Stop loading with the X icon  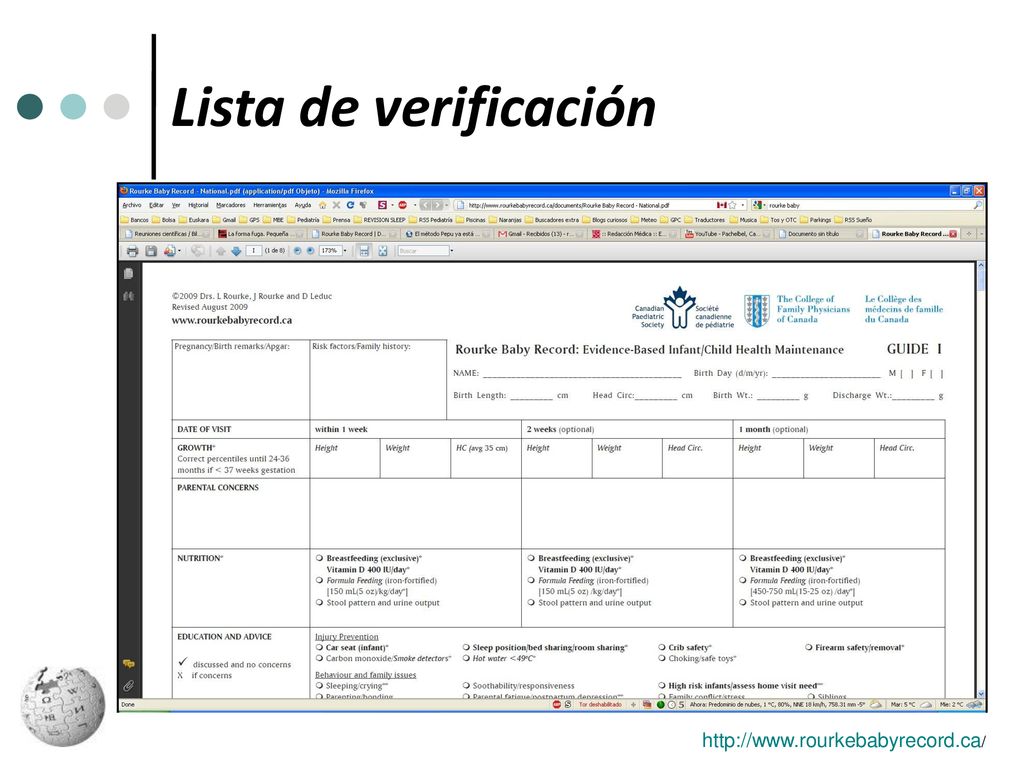point(336,205)
